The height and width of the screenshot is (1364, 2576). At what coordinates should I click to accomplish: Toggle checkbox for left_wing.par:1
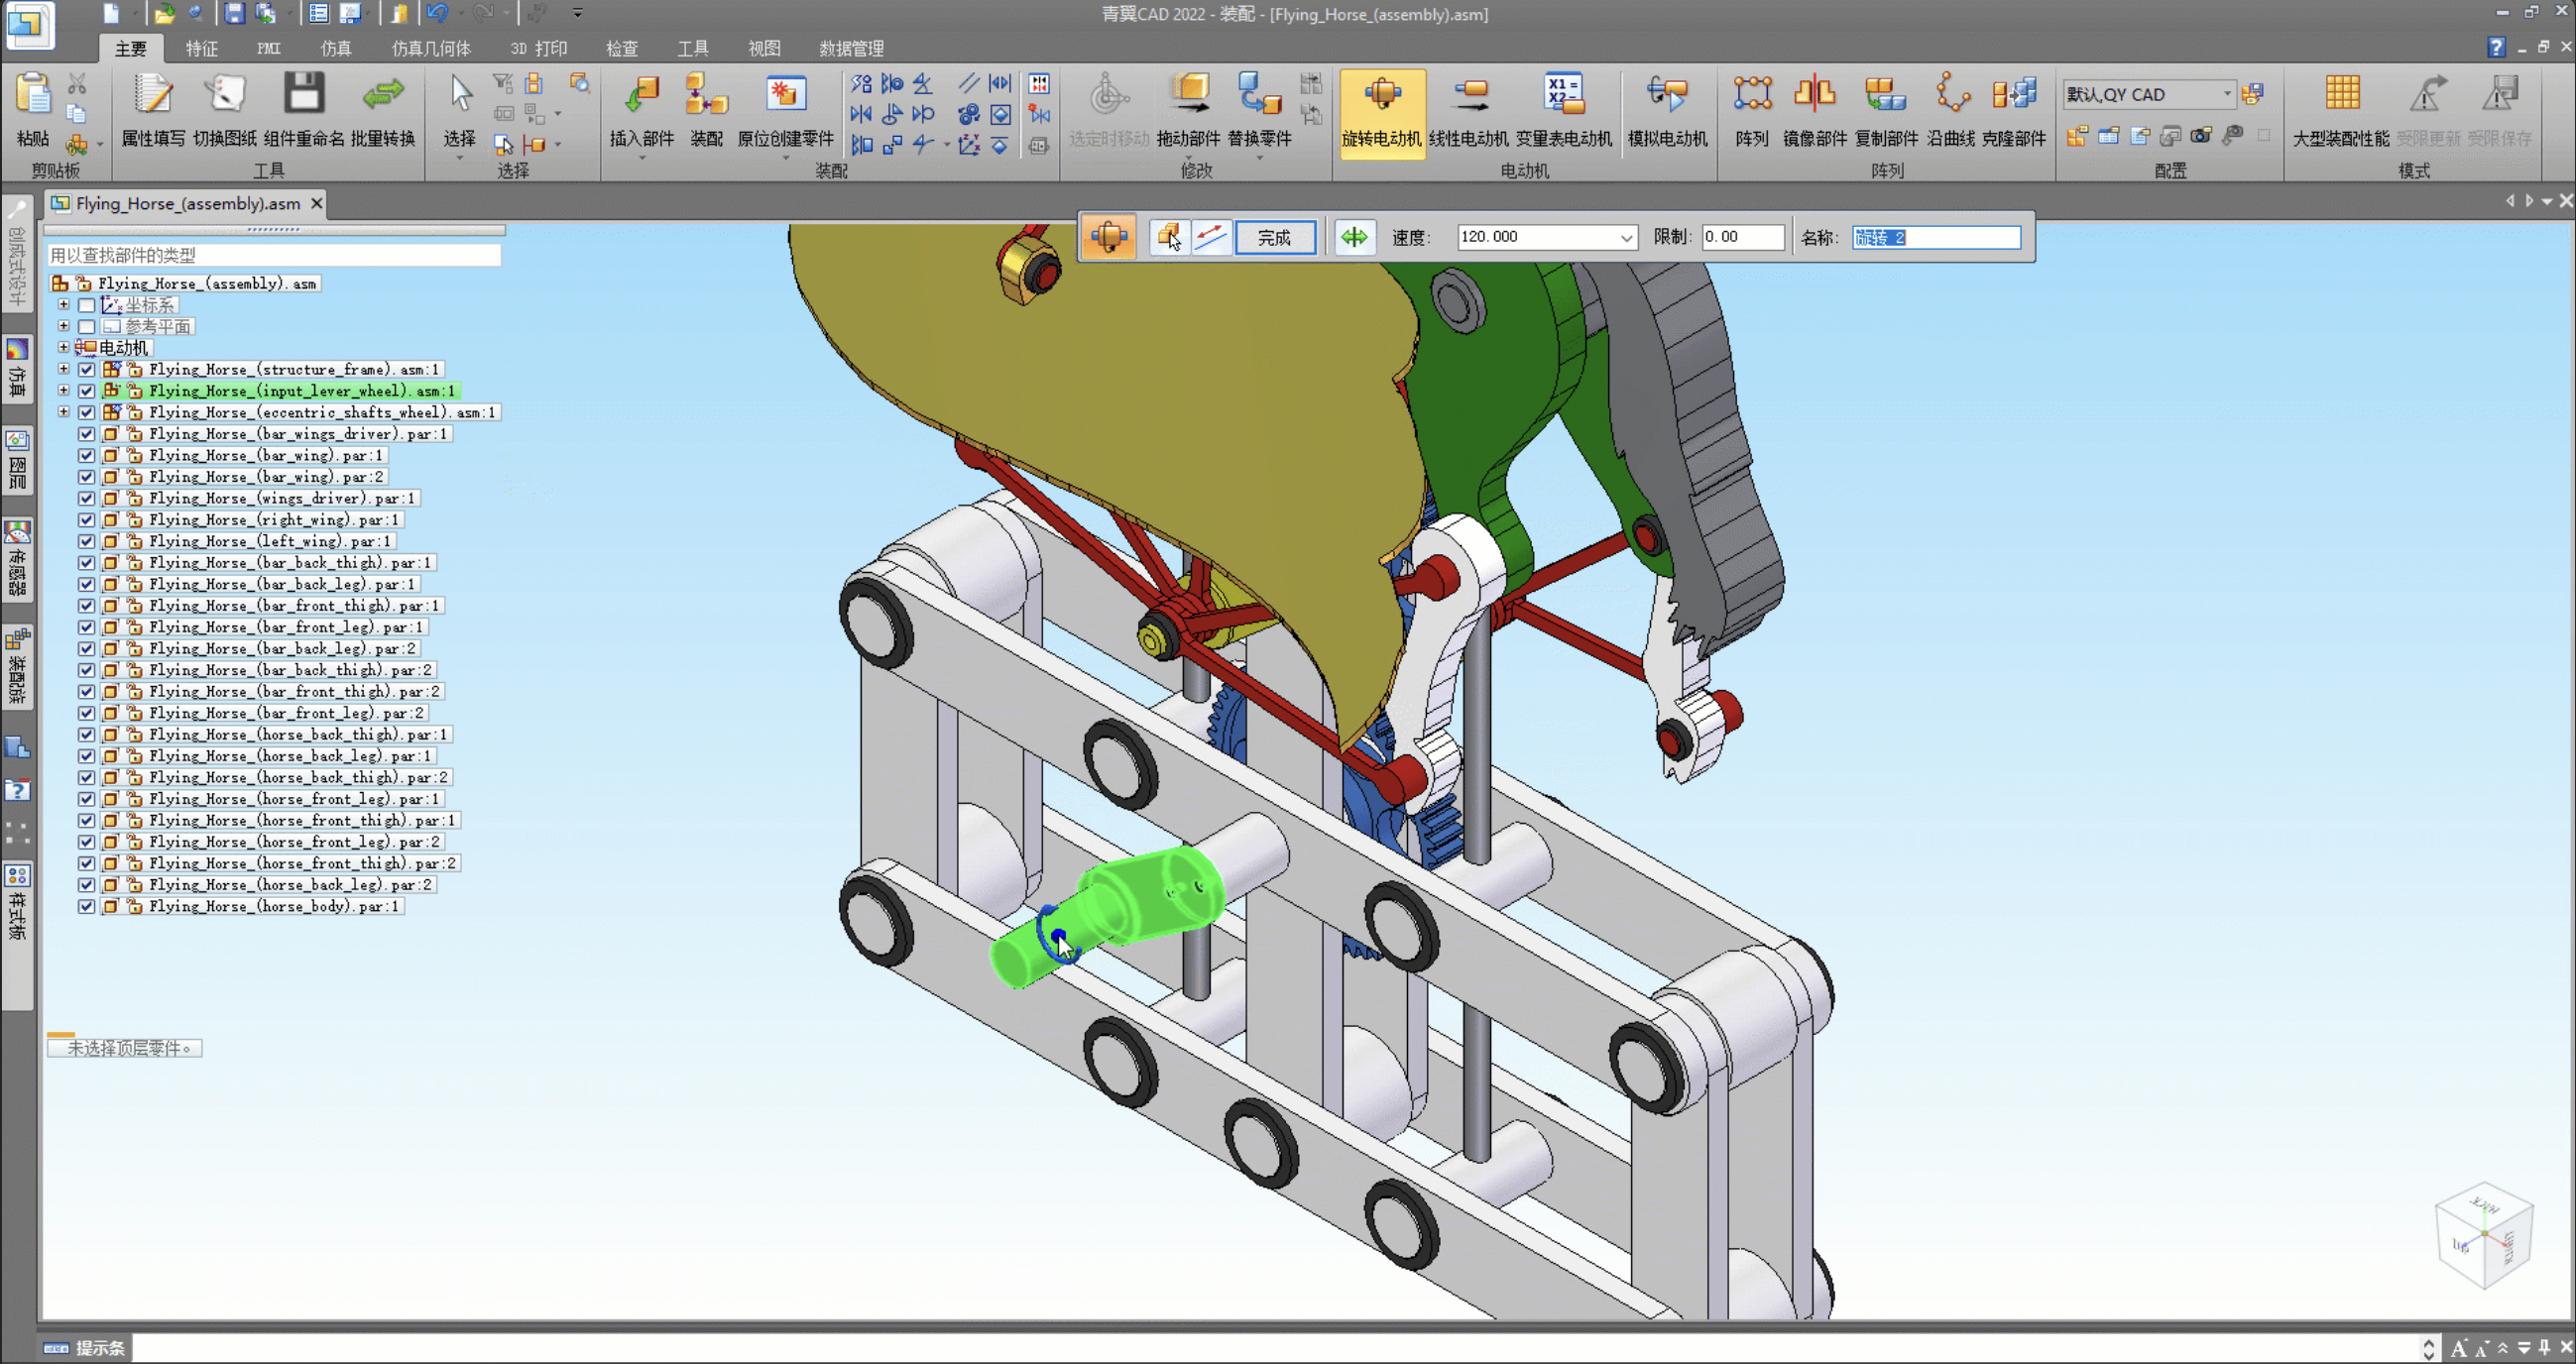click(x=87, y=541)
